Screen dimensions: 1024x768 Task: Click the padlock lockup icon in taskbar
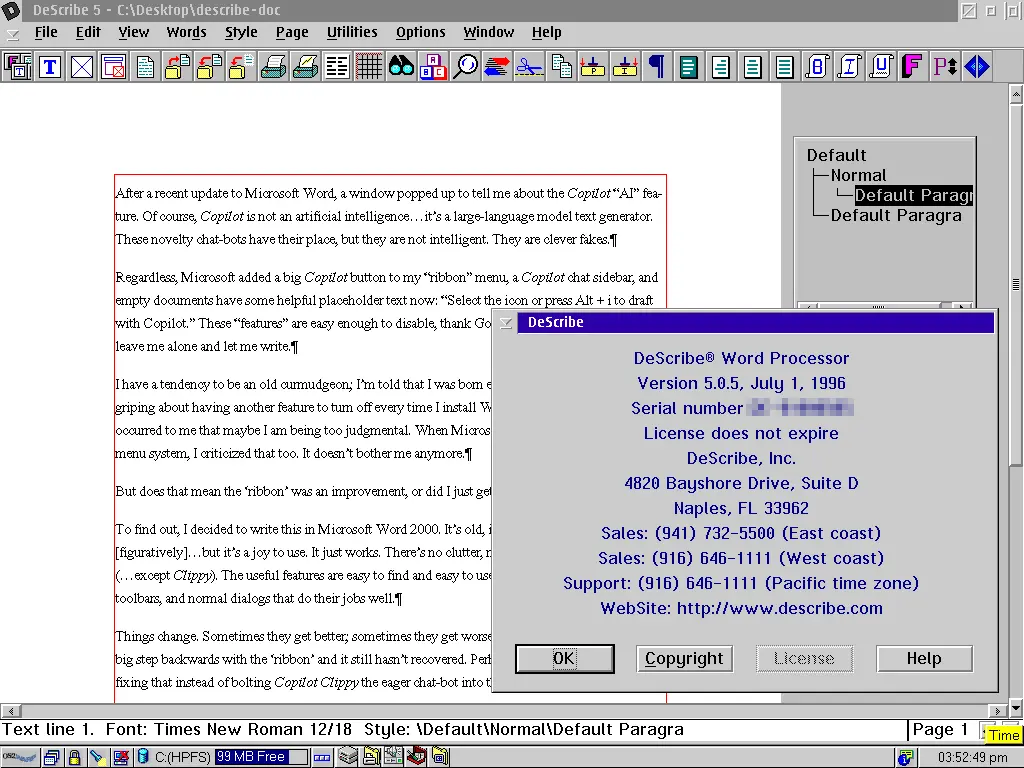tap(74, 758)
